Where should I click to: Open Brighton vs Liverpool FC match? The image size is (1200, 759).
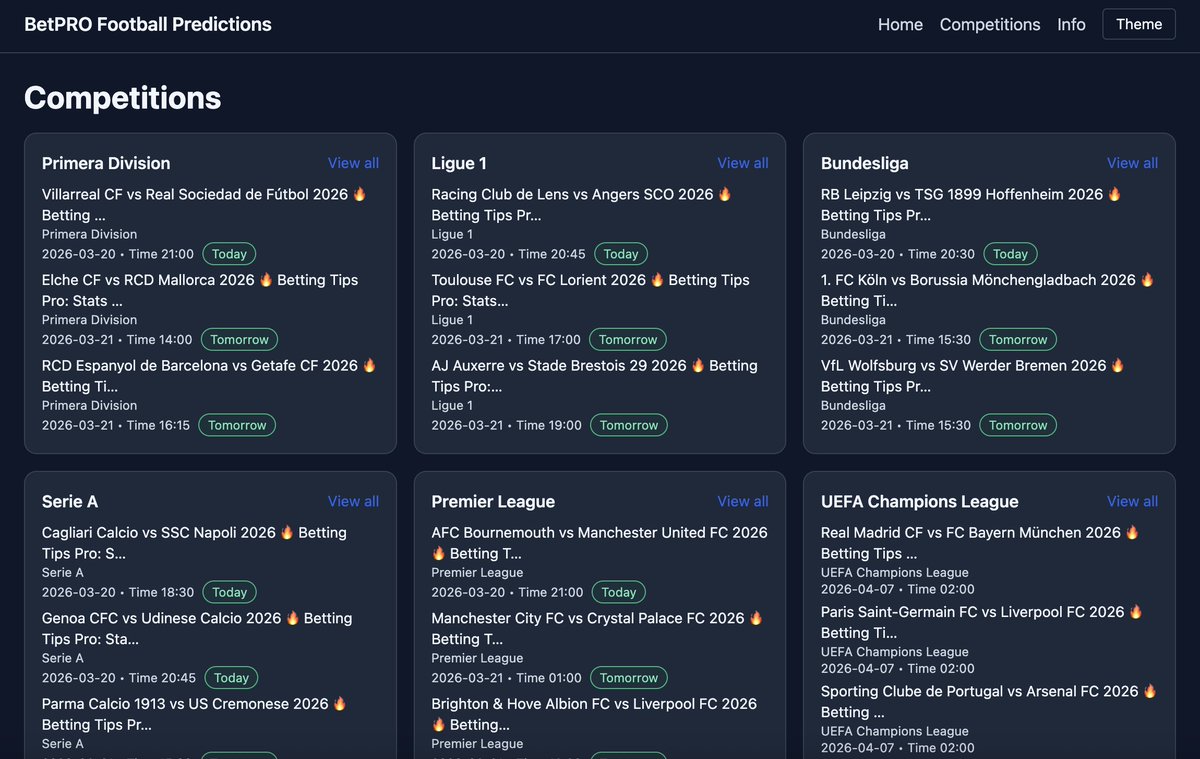pos(594,714)
